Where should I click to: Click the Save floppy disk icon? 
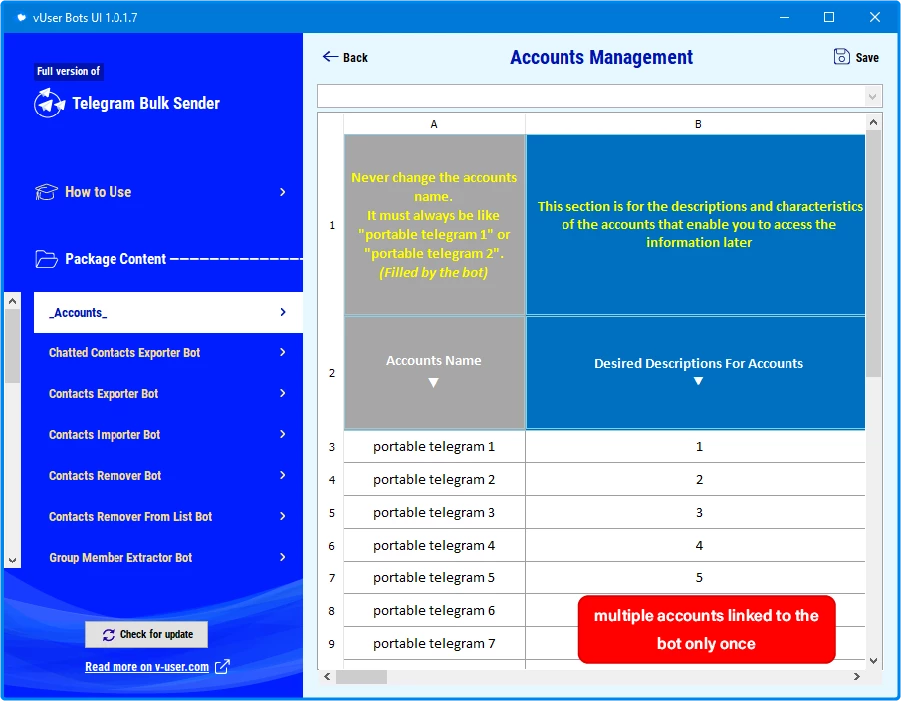pyautogui.click(x=841, y=57)
